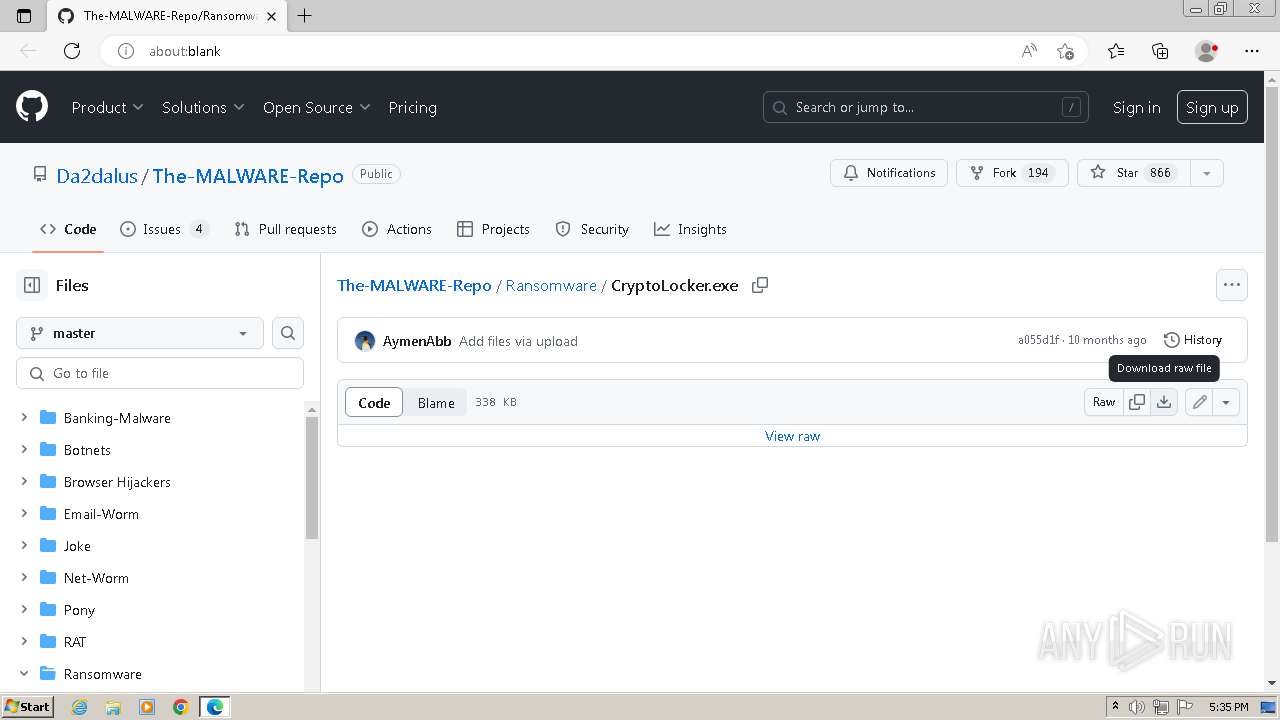Click commit hash a055d1f

1038,340
